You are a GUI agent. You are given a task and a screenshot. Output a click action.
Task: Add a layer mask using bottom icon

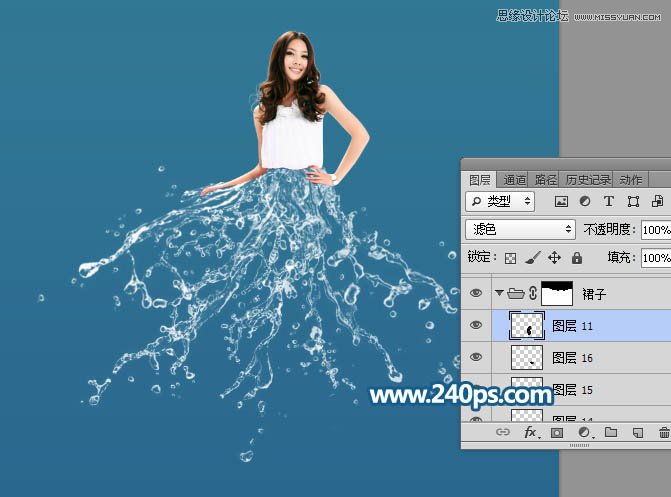(x=557, y=433)
